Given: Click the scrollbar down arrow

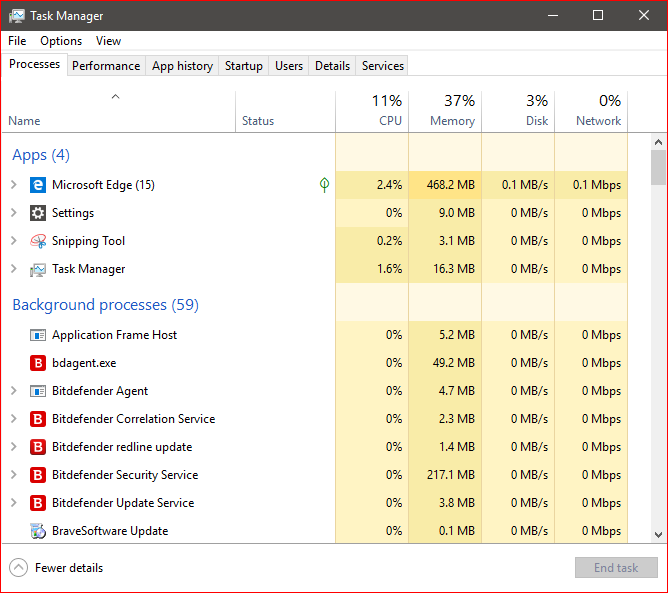Looking at the screenshot, I should coord(658,535).
